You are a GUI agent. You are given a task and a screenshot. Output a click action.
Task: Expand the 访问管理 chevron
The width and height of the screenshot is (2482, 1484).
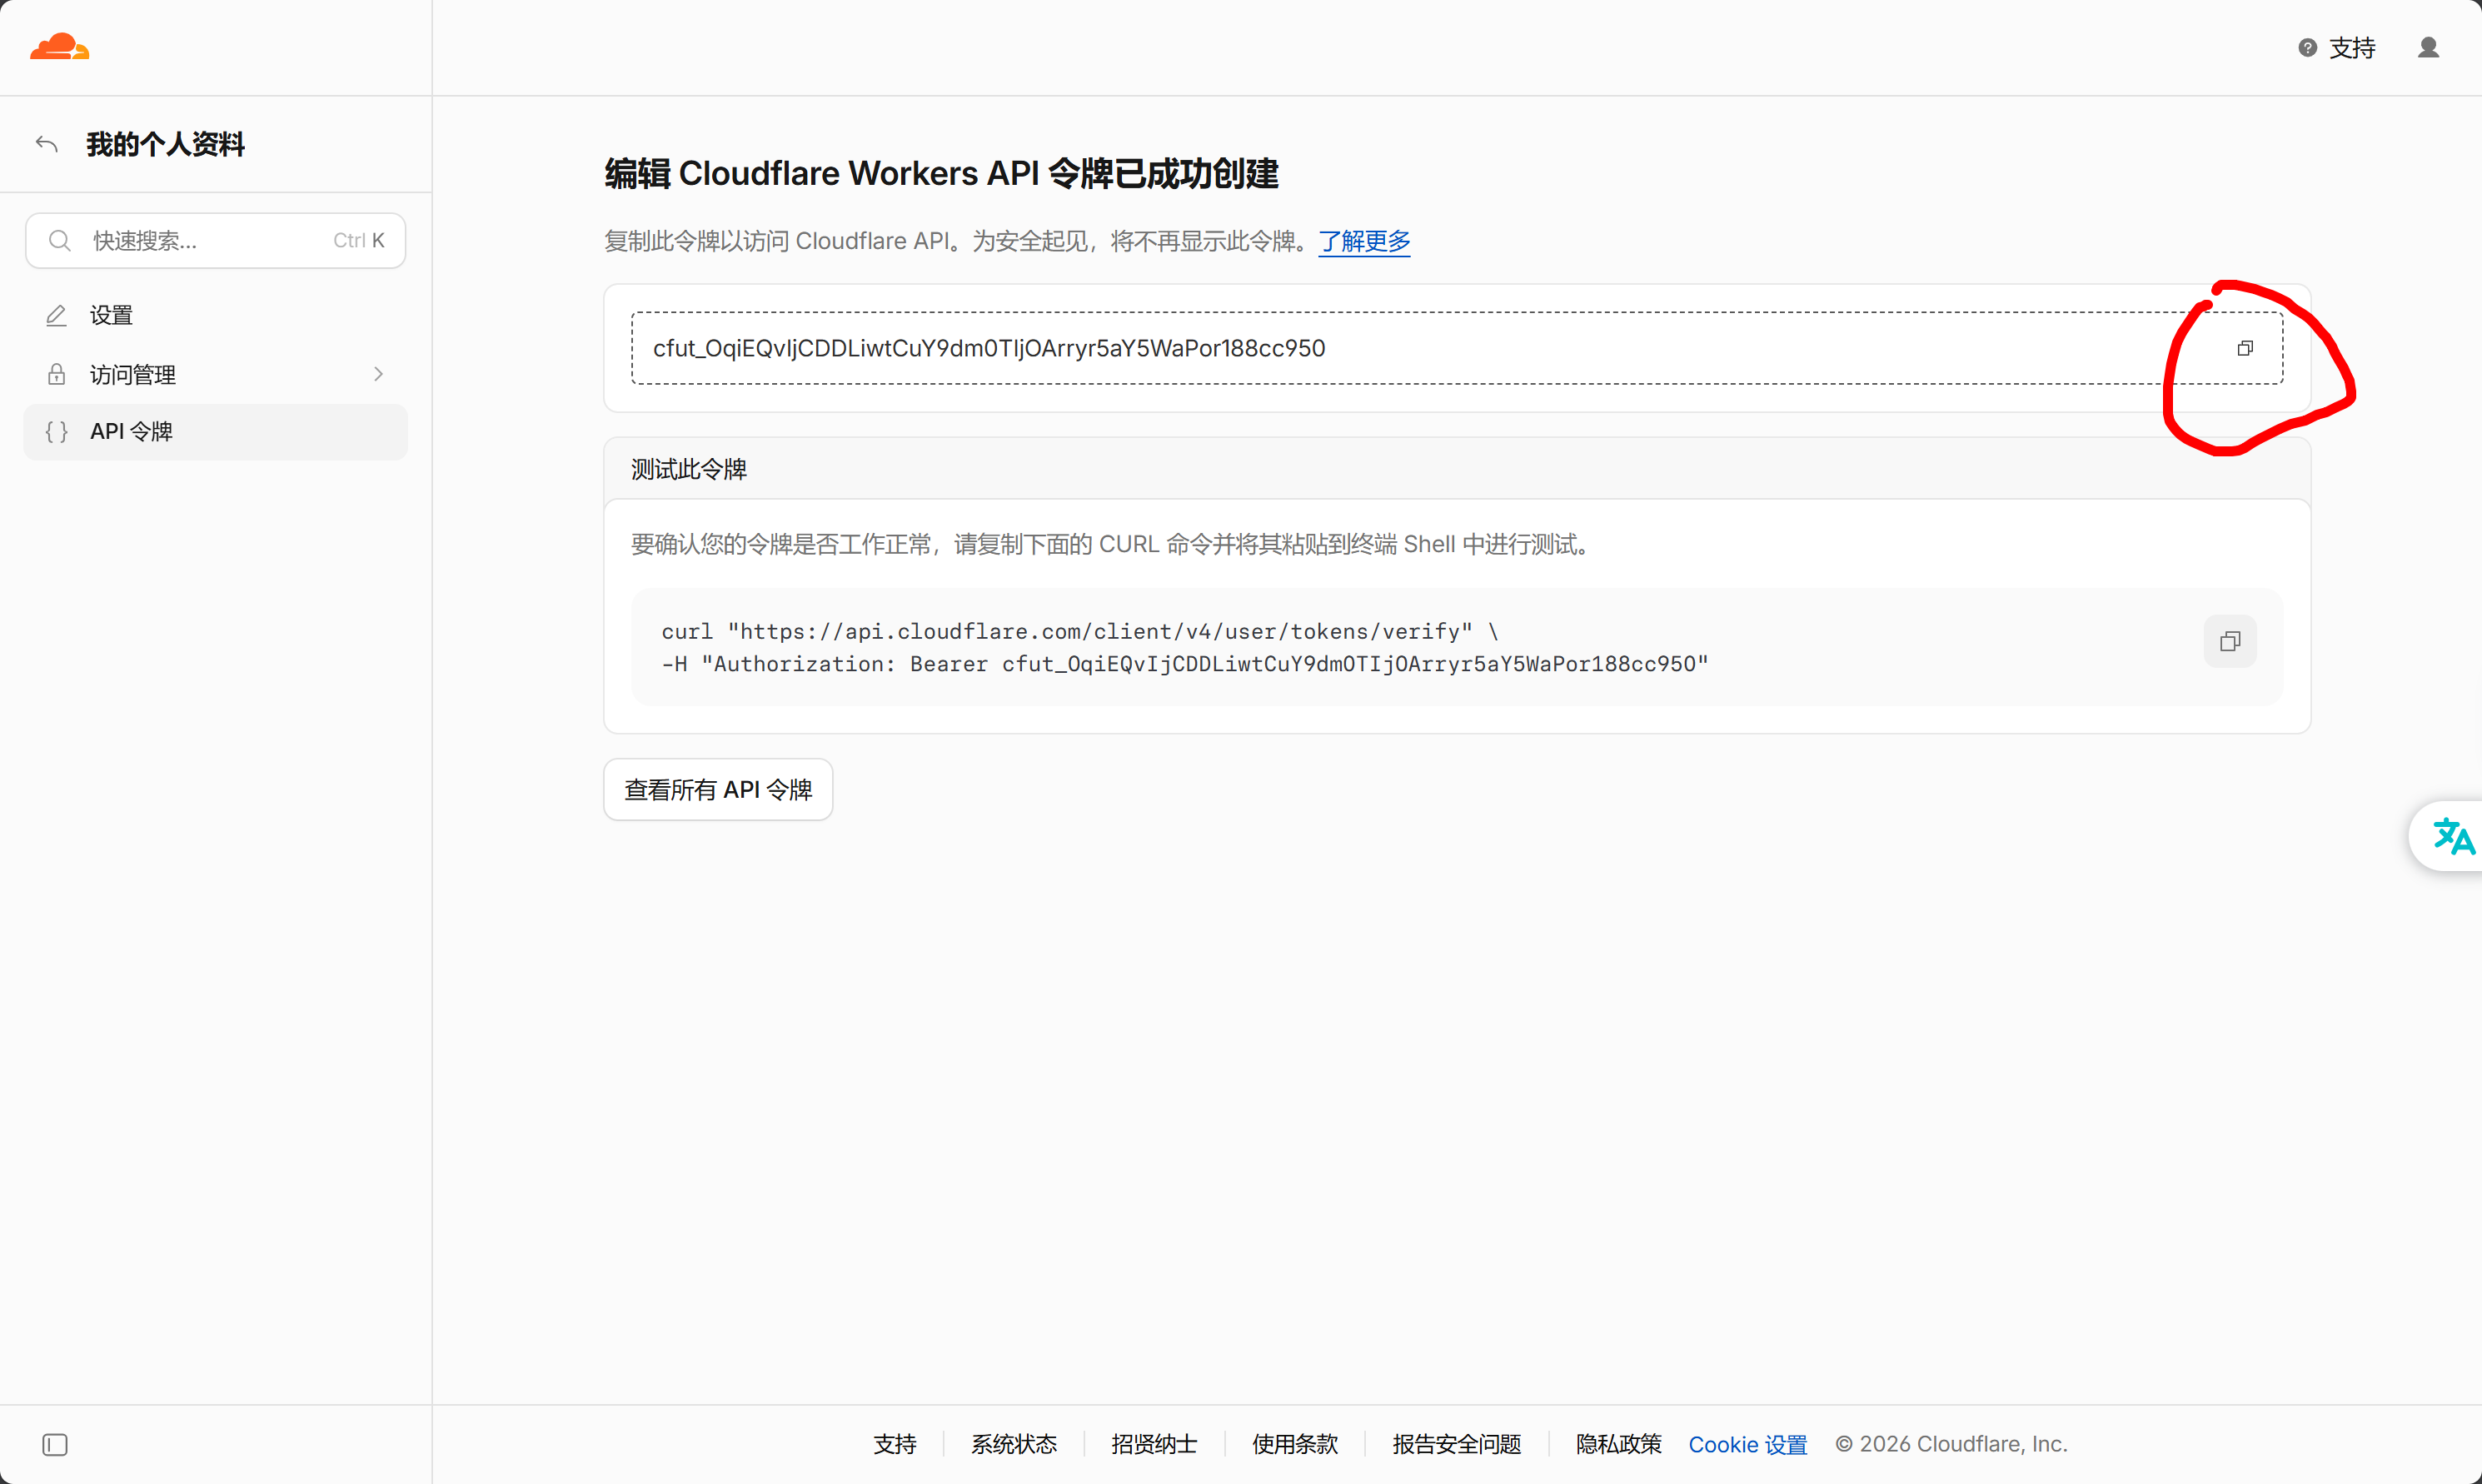378,374
